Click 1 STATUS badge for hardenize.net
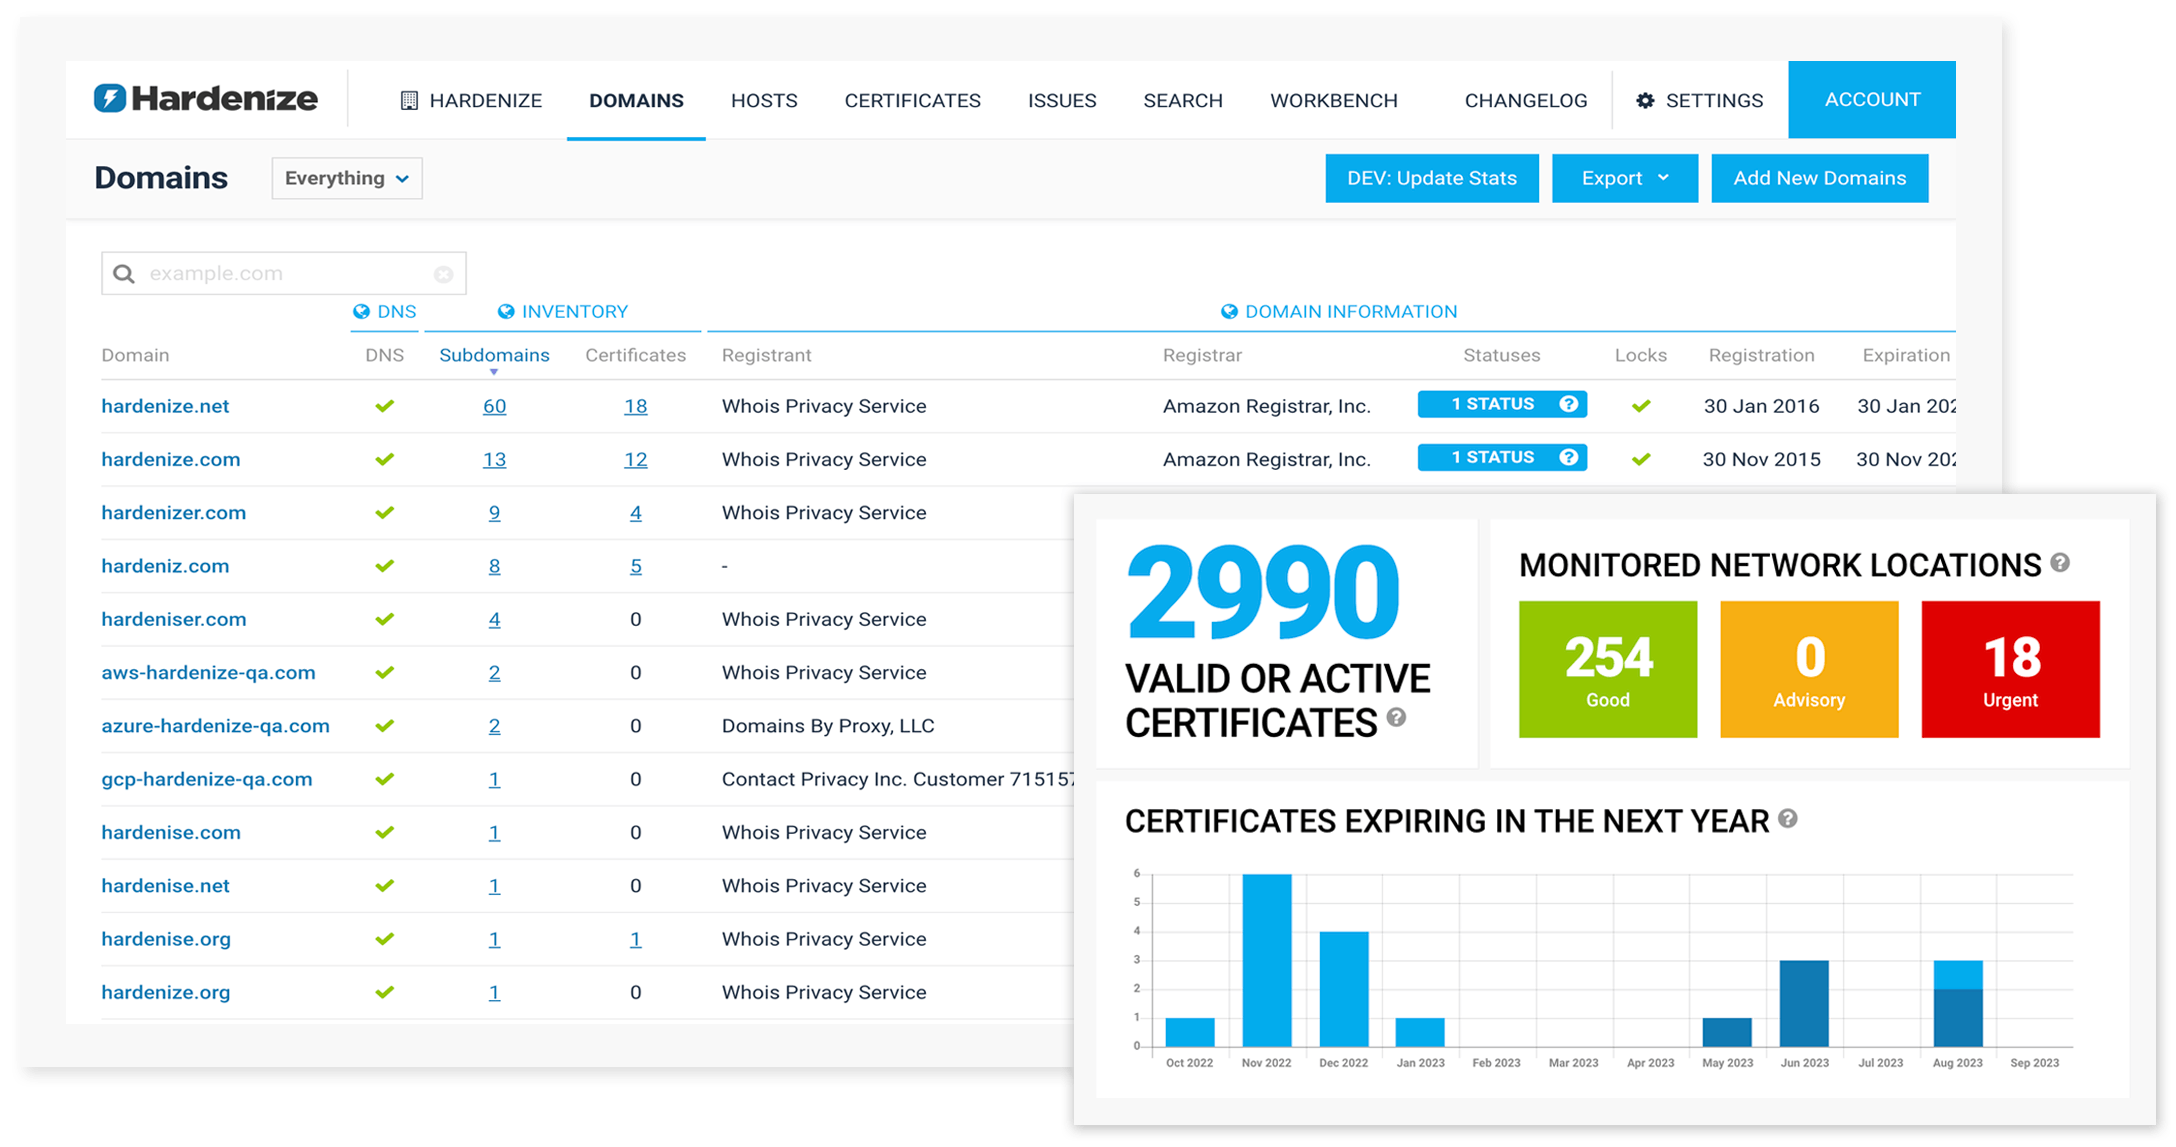Image resolution: width=2176 pixels, height=1147 pixels. tap(1502, 404)
